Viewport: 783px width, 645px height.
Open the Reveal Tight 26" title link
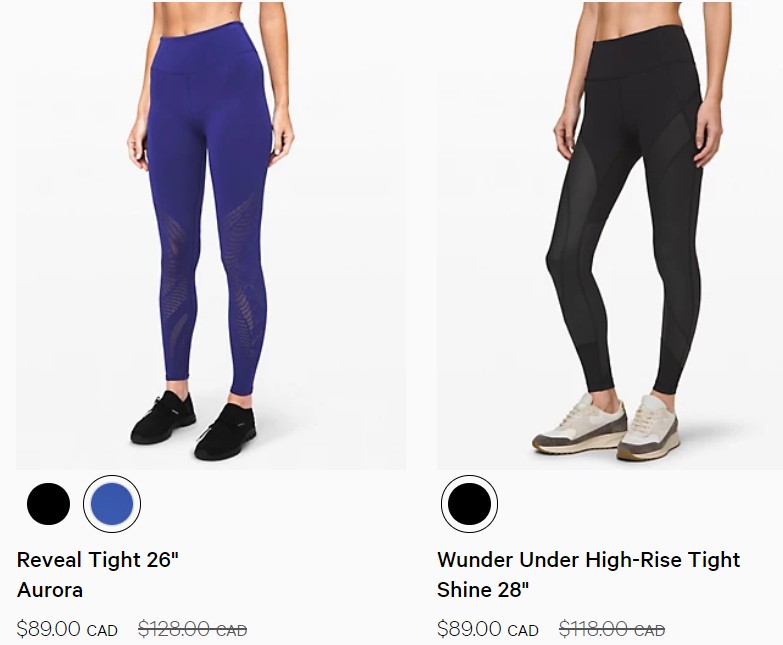pyautogui.click(x=97, y=560)
